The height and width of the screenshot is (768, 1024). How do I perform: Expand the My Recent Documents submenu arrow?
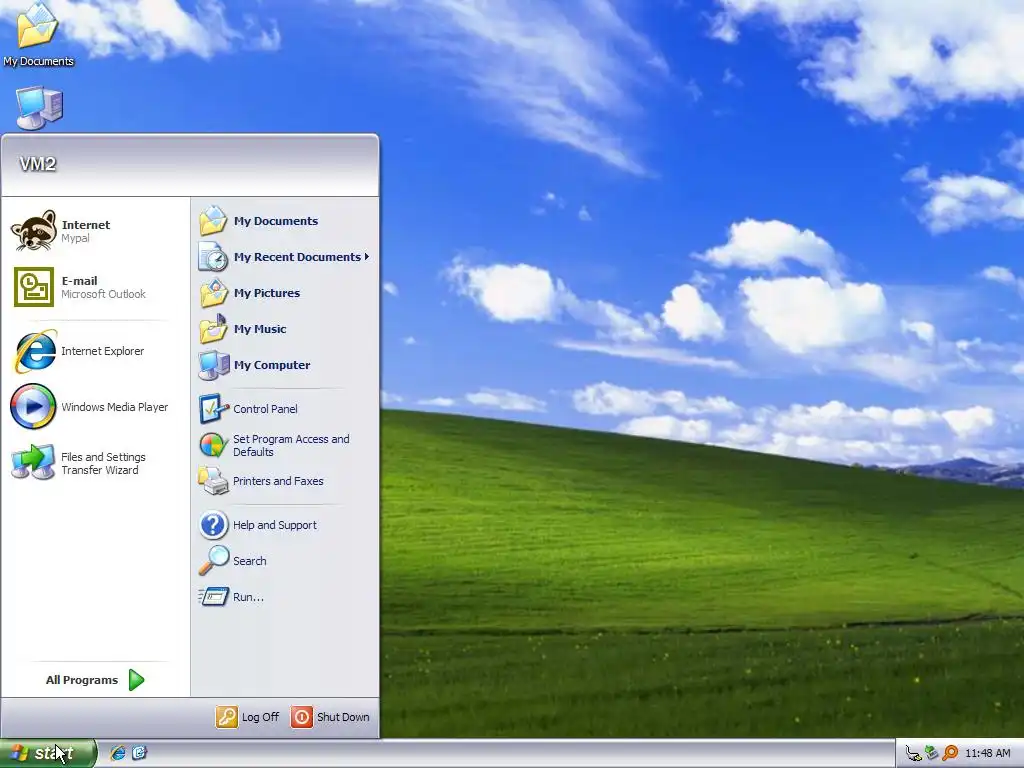(367, 257)
